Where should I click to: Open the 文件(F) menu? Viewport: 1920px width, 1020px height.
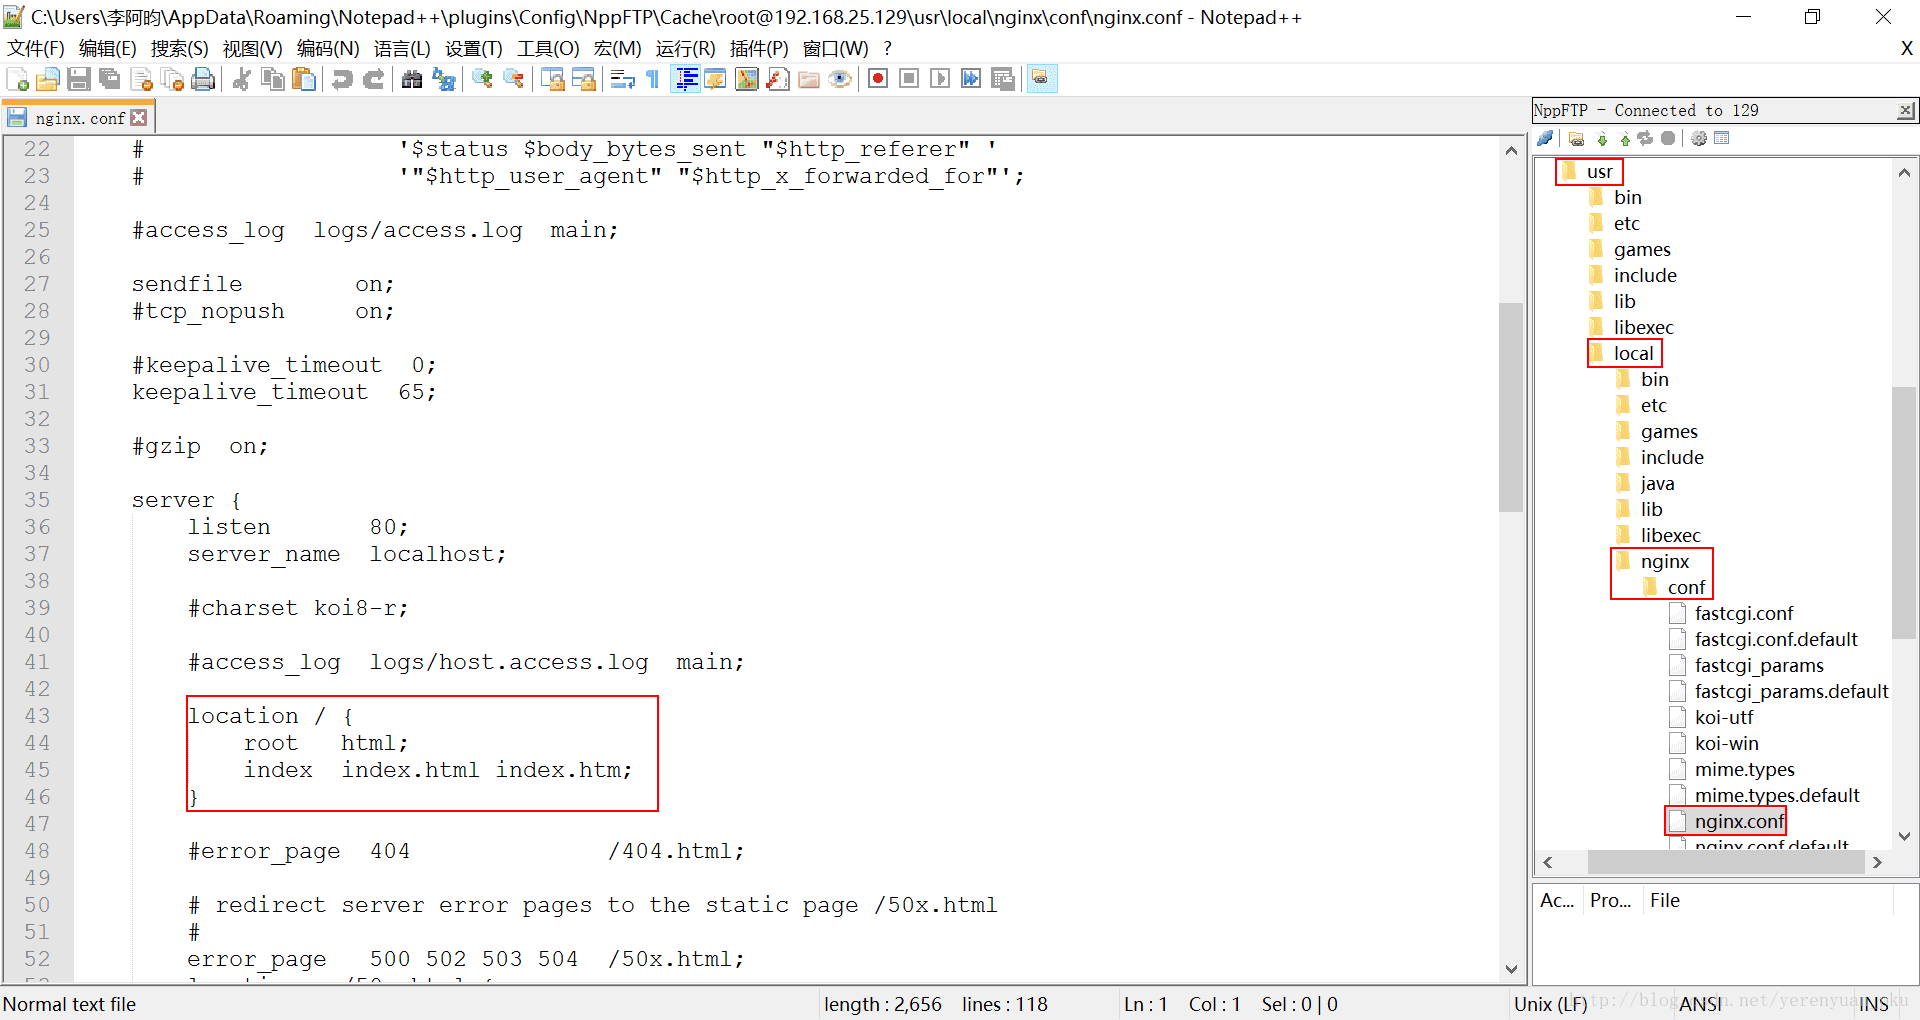pos(36,49)
